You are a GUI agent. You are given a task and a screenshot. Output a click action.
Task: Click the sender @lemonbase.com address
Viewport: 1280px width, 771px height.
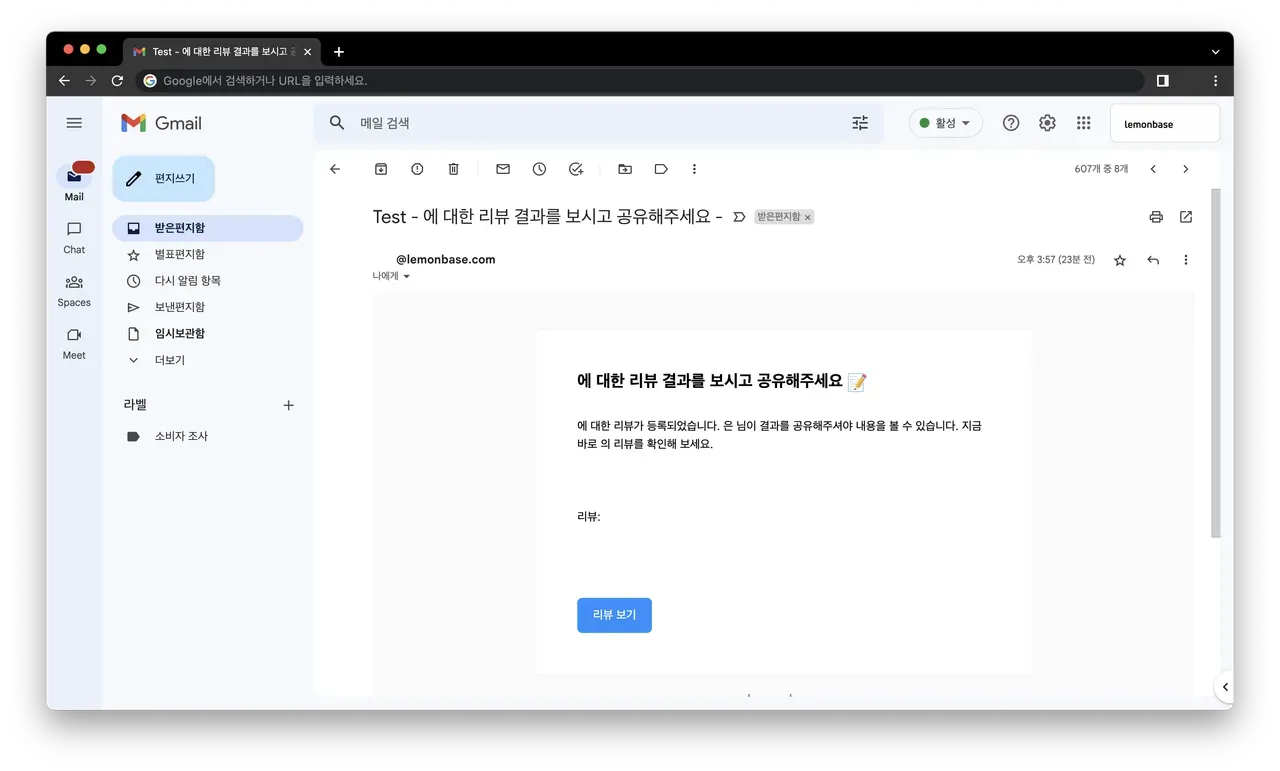click(445, 259)
